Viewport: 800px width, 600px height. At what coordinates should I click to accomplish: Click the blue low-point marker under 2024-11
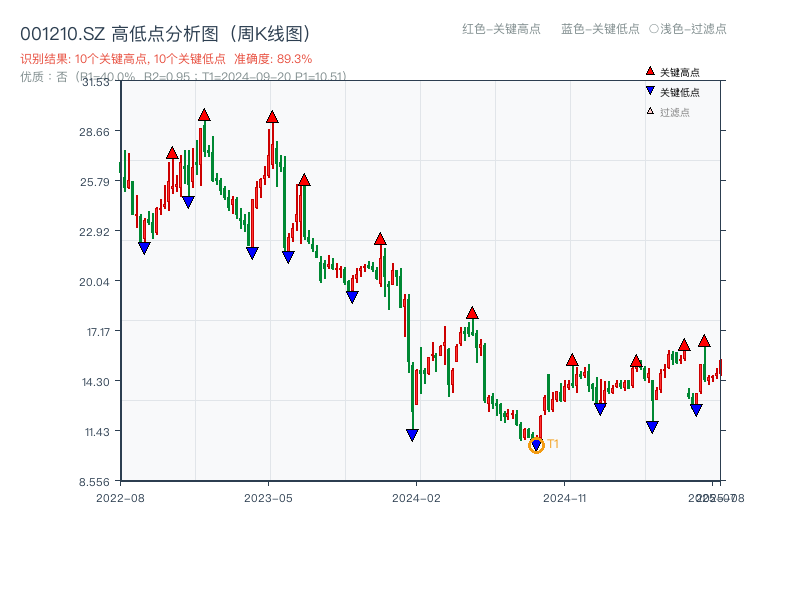click(x=600, y=408)
